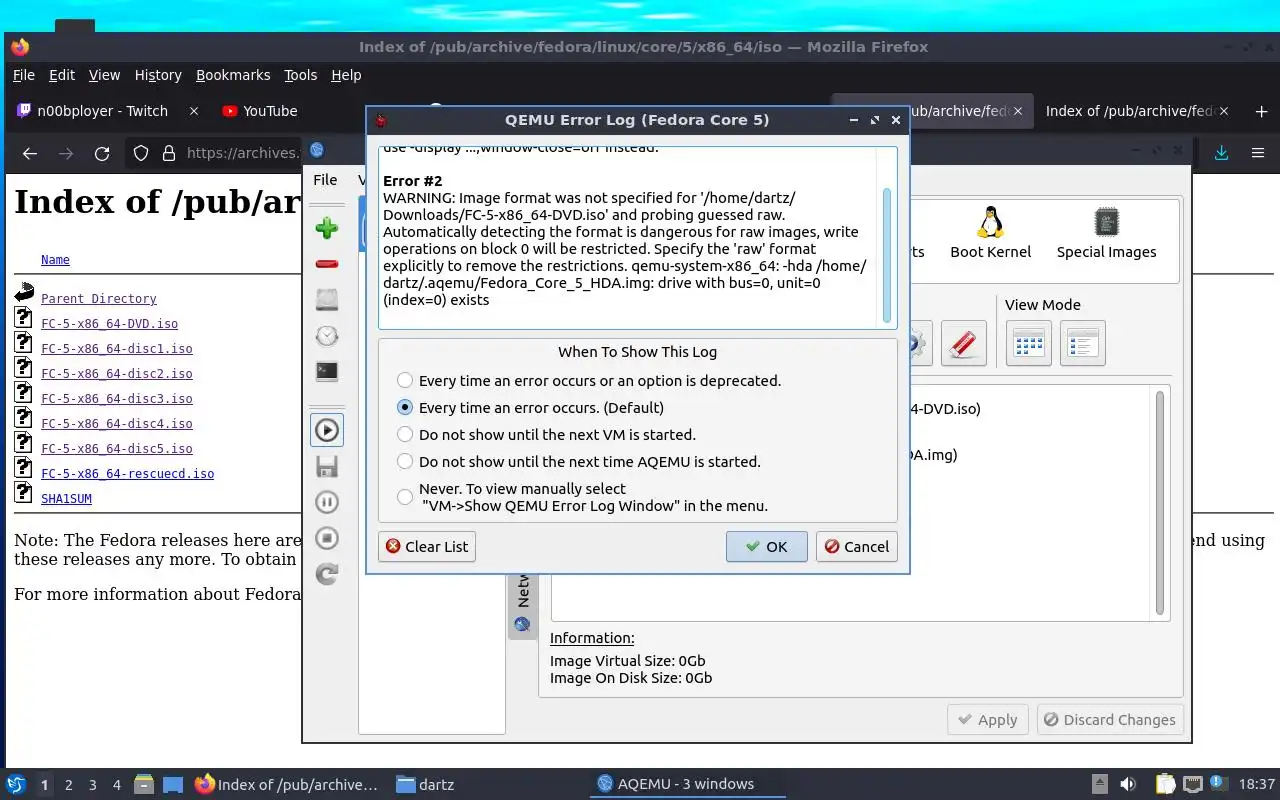This screenshot has width=1280, height=800.
Task: Go back in Firefox
Action: 30,153
